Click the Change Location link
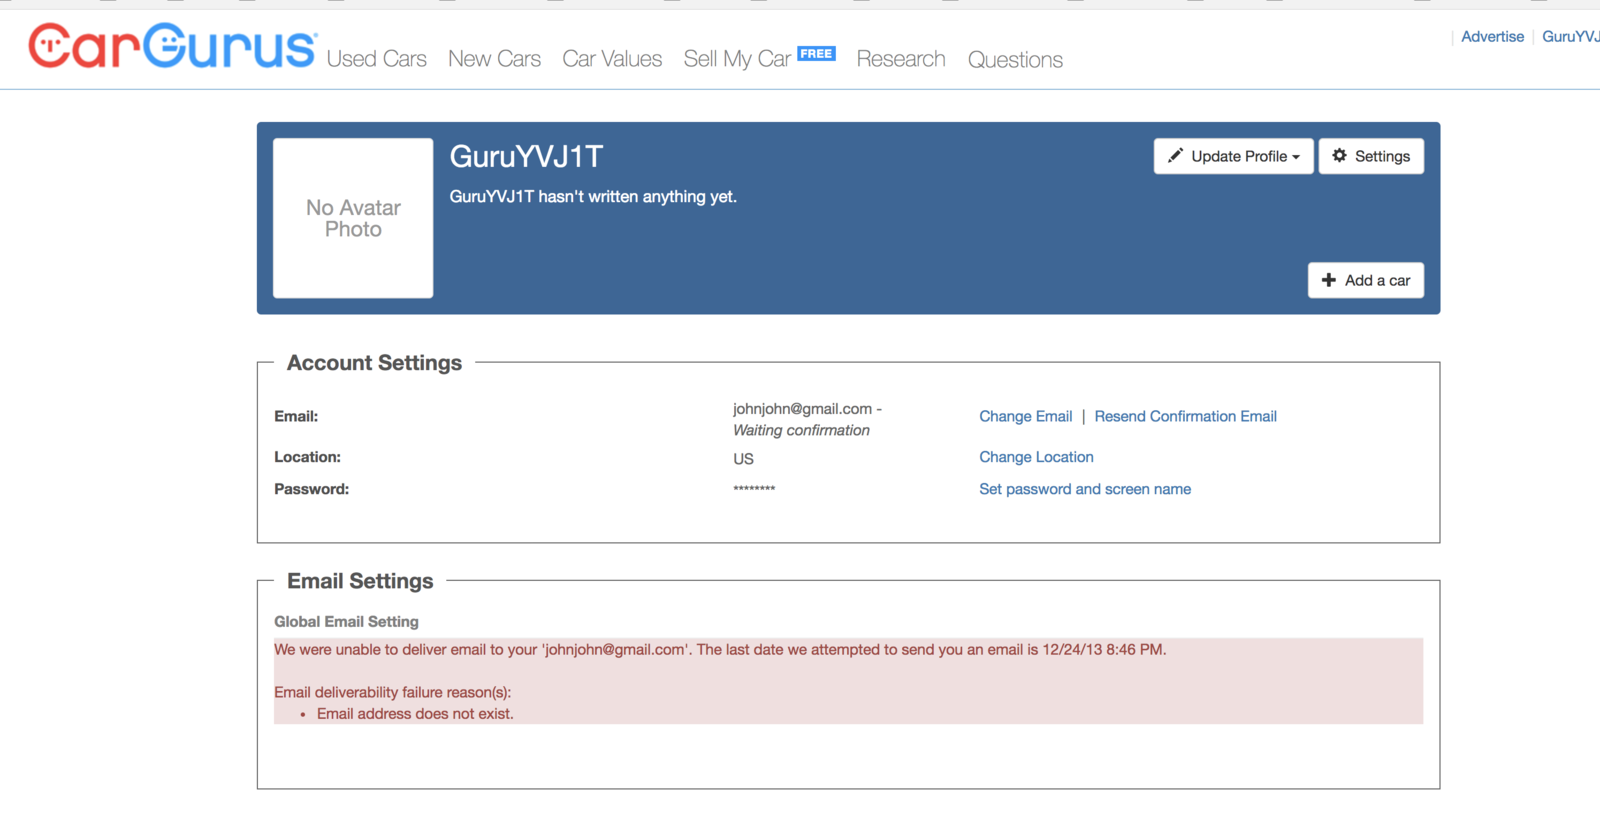Viewport: 1600px width, 813px height. (1036, 457)
